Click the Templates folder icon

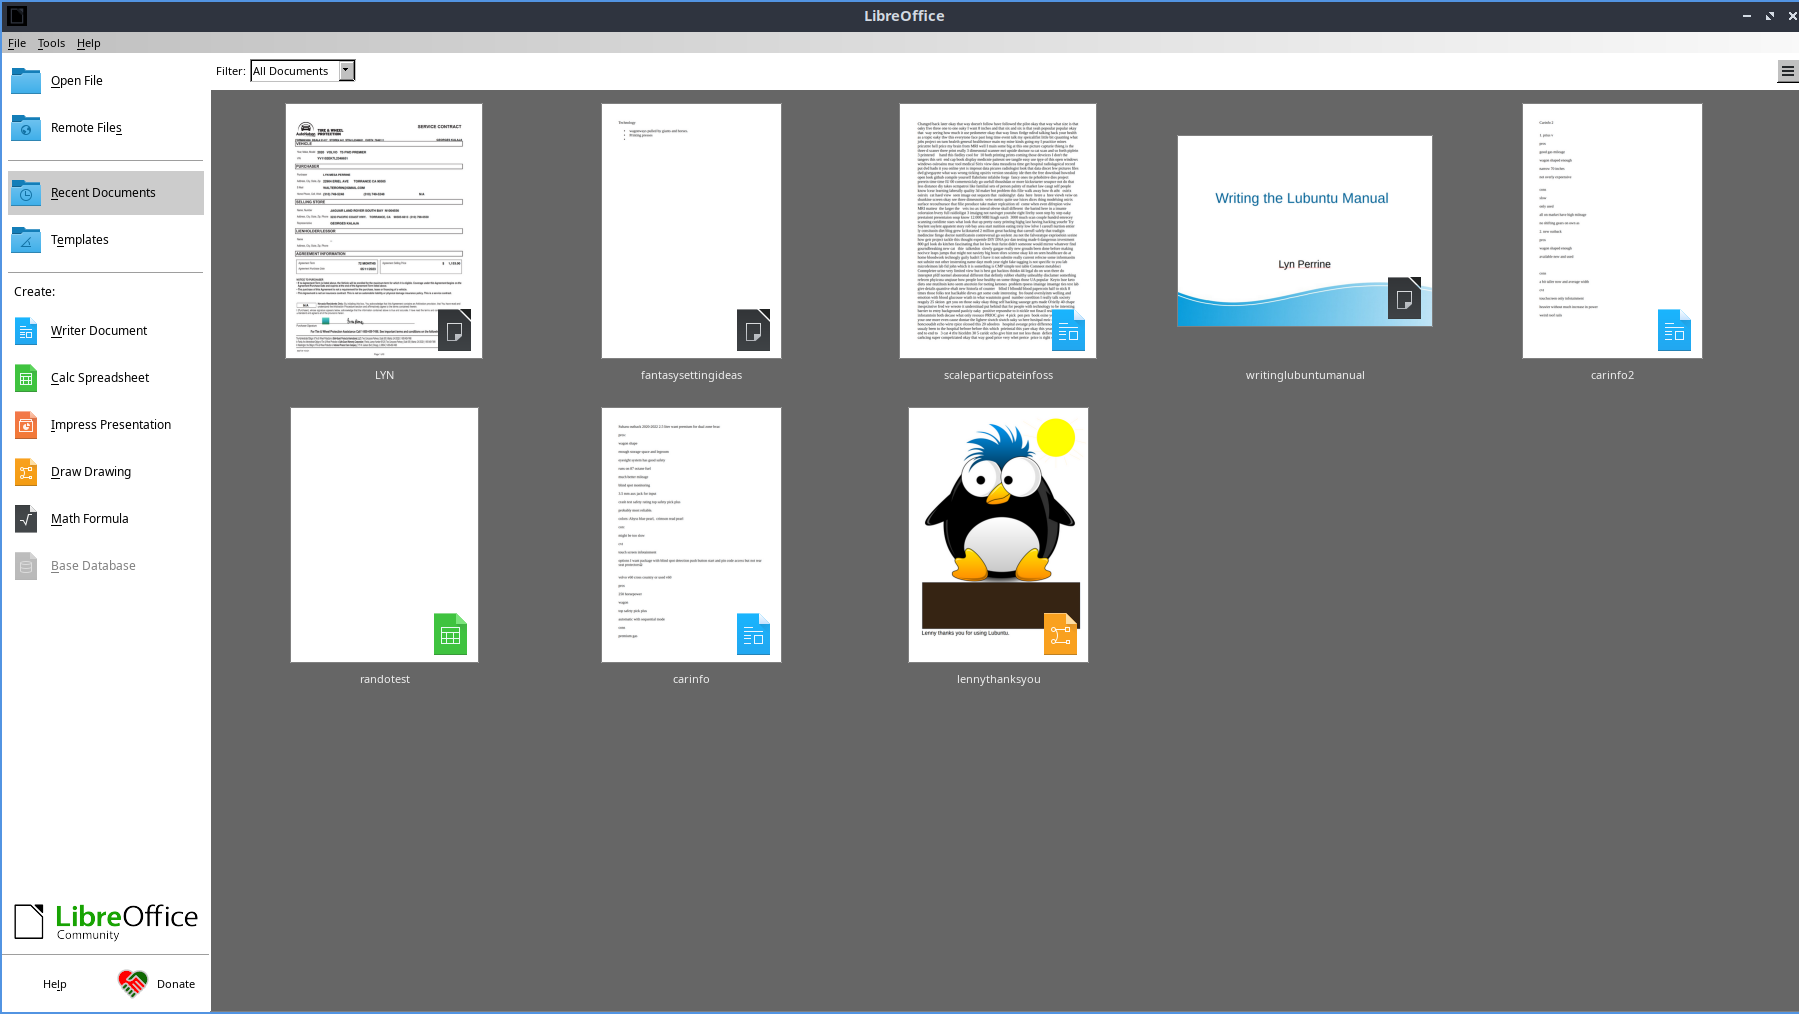click(x=26, y=240)
